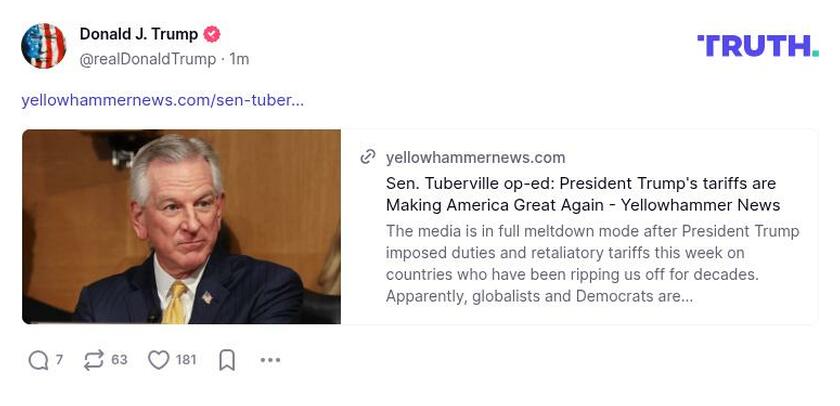
Task: Click the 181 likes count
Action: 186,360
